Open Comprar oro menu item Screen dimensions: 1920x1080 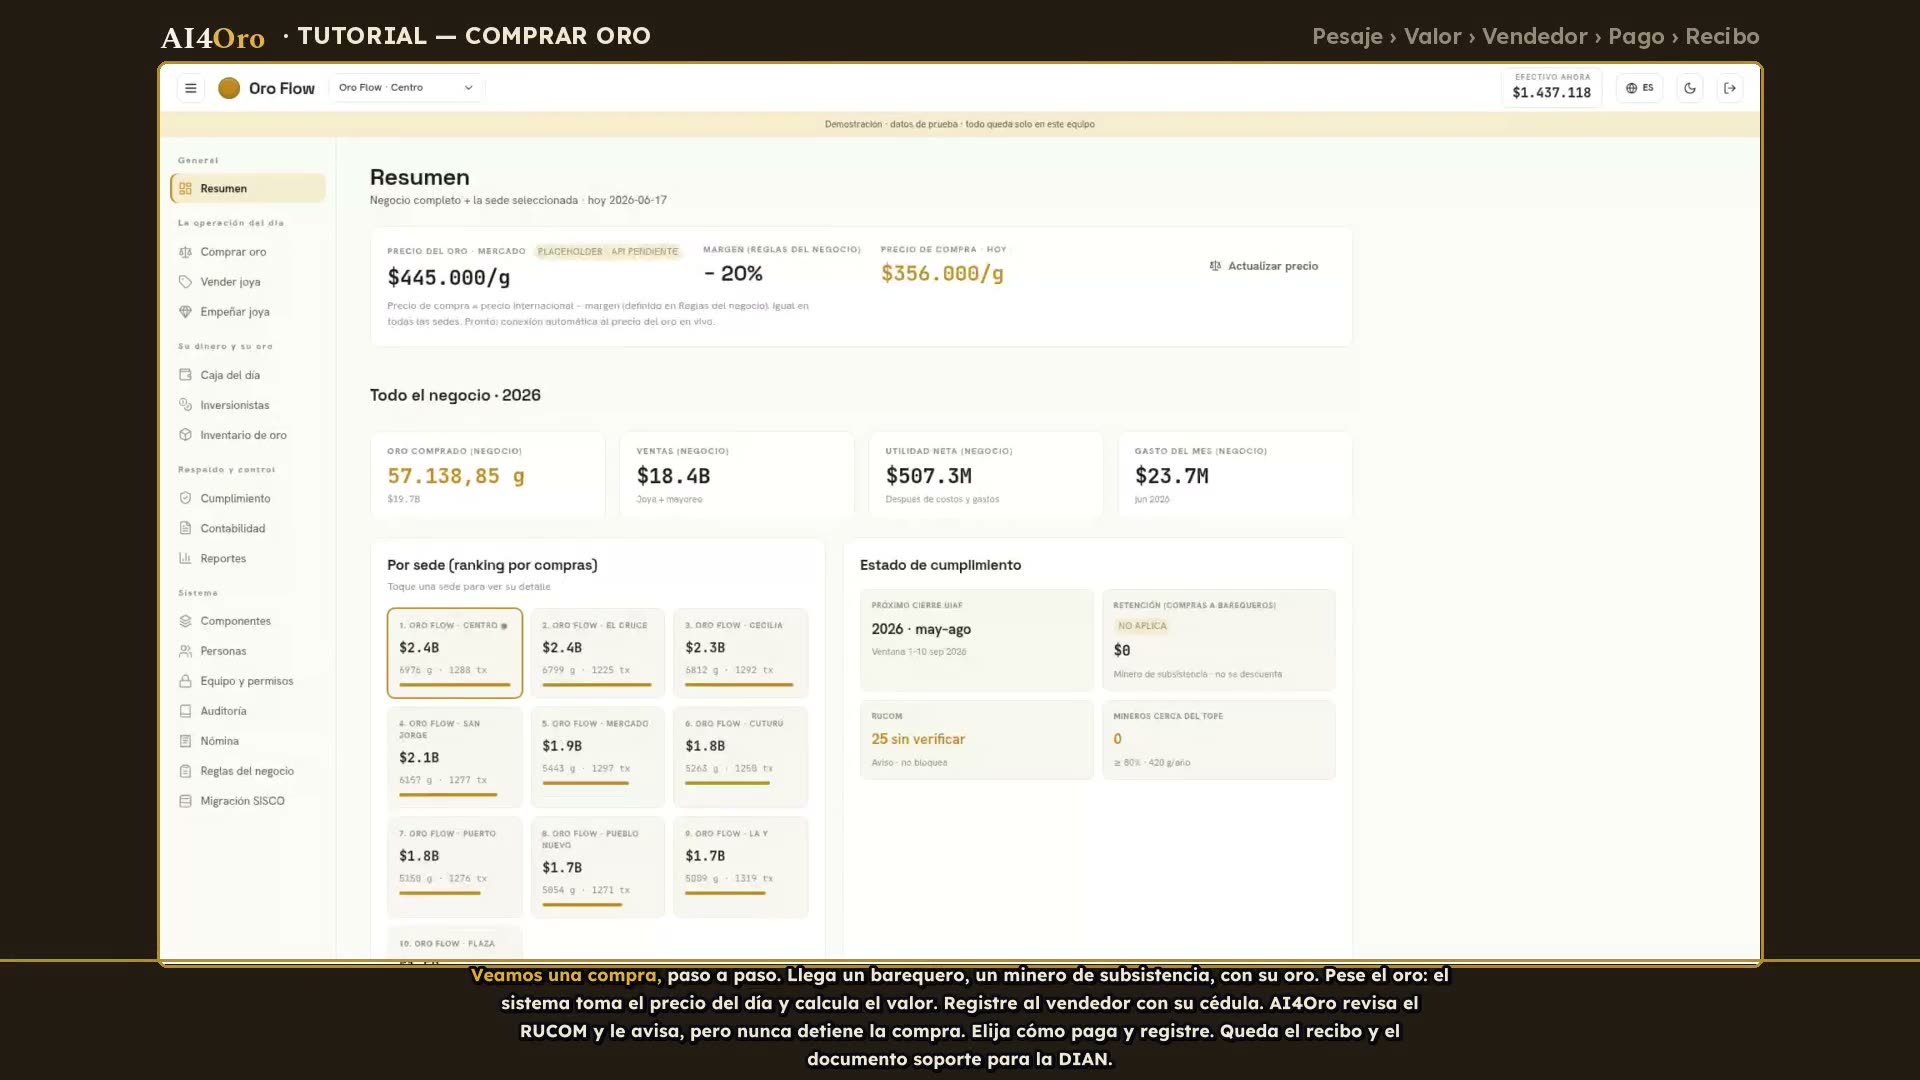[x=247, y=252]
